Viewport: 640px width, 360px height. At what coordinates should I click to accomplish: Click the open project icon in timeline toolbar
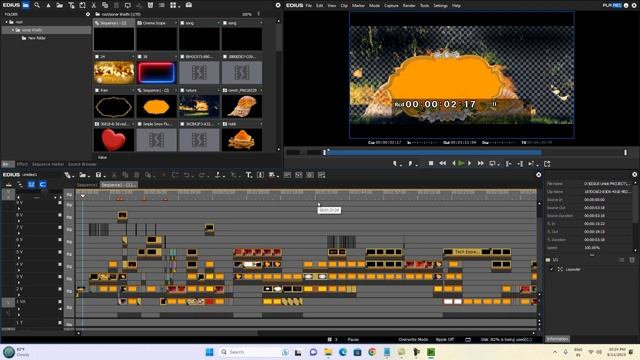coord(83,175)
